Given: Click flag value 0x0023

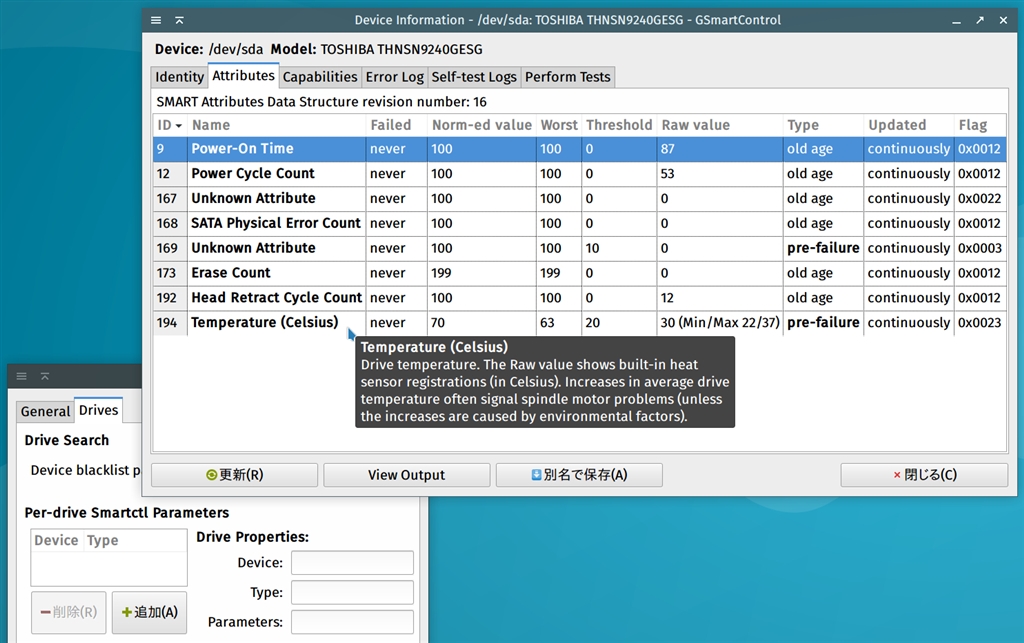Looking at the screenshot, I should [979, 322].
